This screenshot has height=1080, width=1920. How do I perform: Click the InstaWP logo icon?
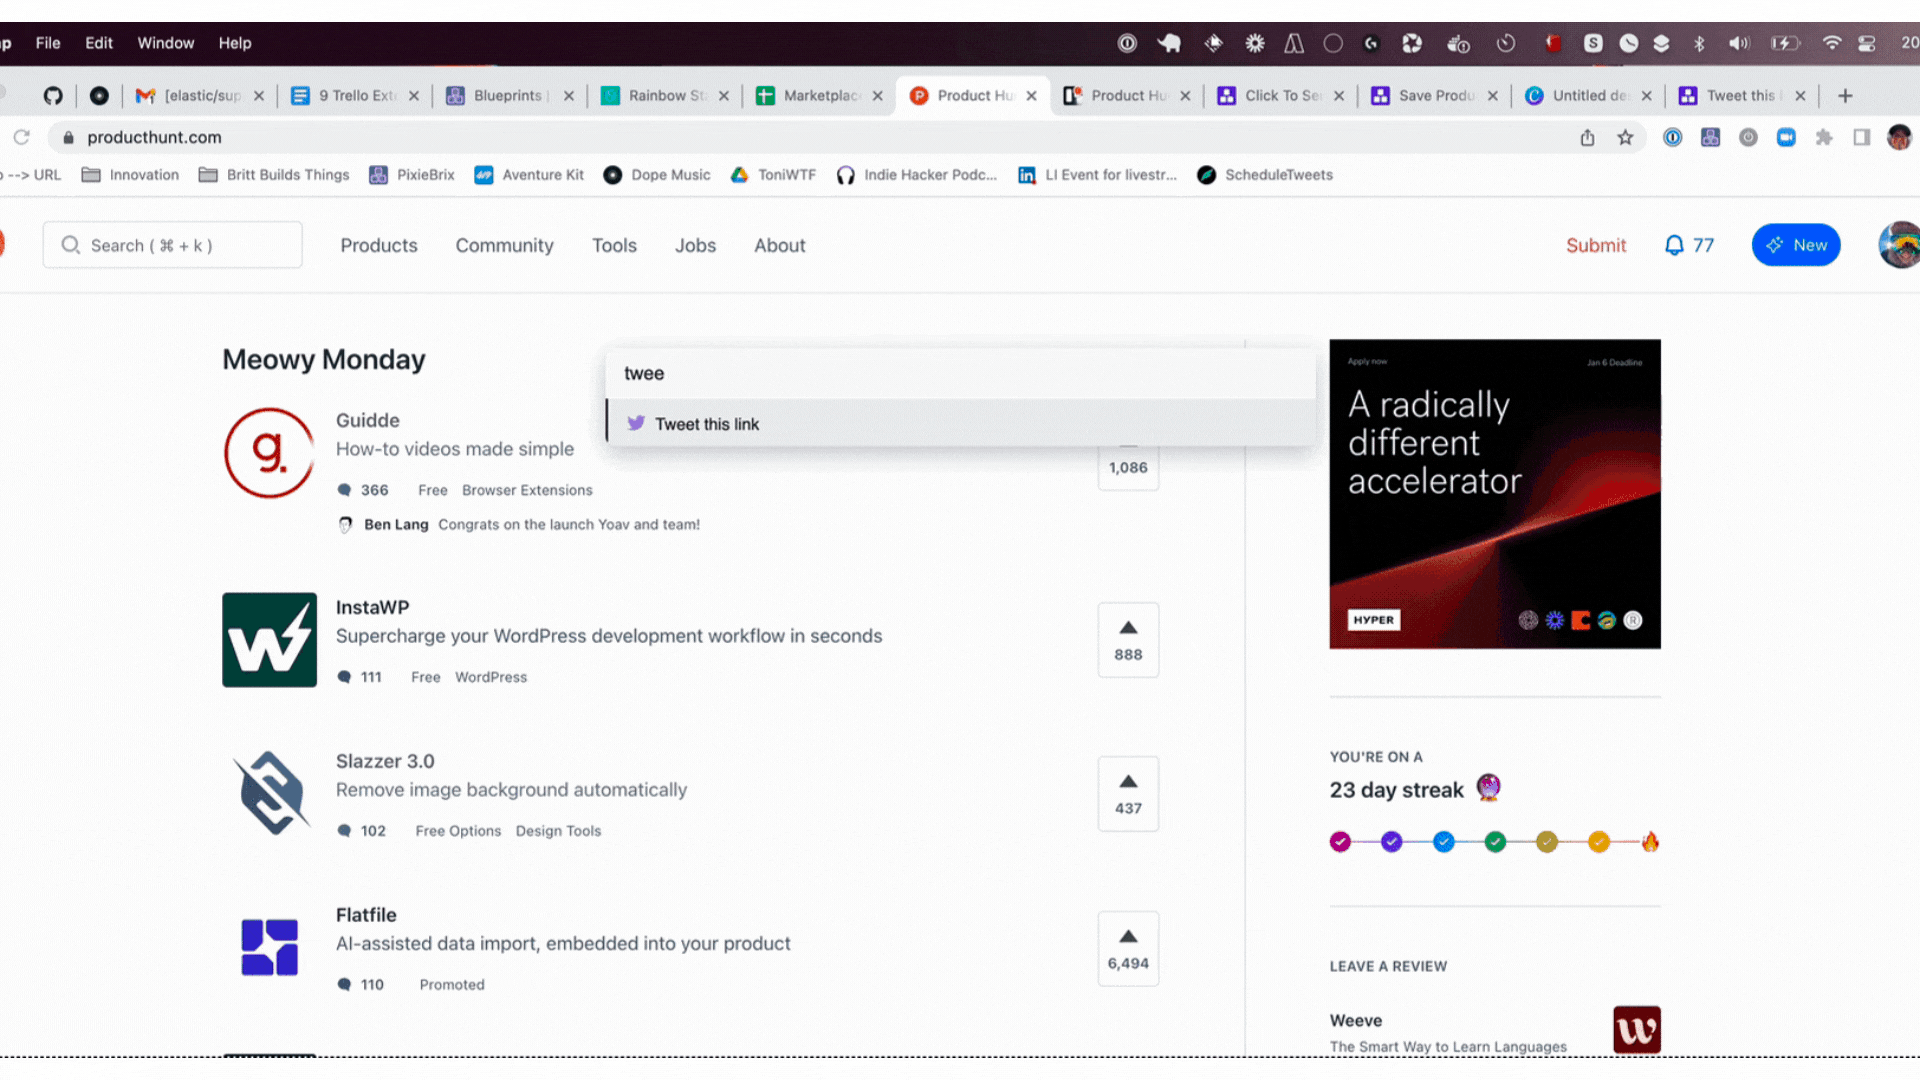coord(269,640)
